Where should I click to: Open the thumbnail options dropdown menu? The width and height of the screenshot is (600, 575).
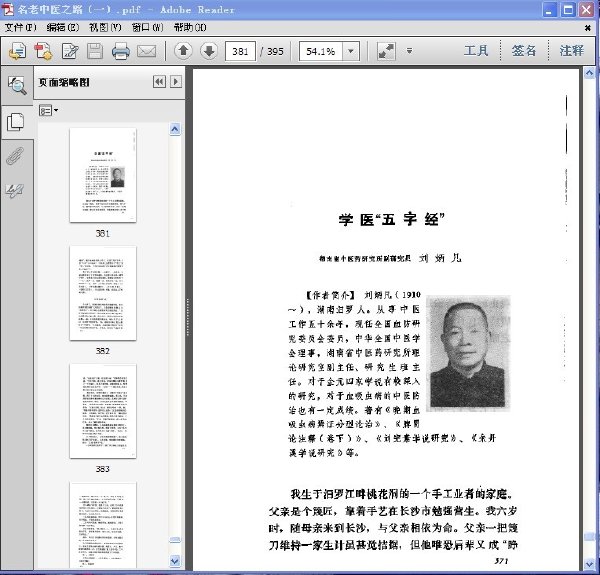tap(49, 111)
